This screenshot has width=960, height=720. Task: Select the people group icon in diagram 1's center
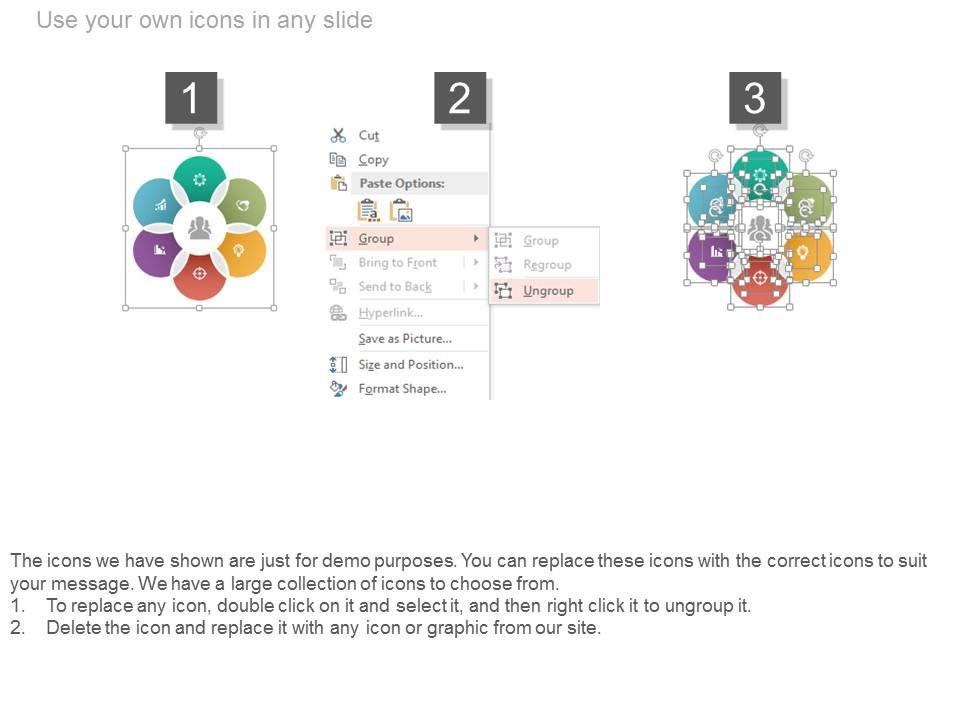point(199,228)
